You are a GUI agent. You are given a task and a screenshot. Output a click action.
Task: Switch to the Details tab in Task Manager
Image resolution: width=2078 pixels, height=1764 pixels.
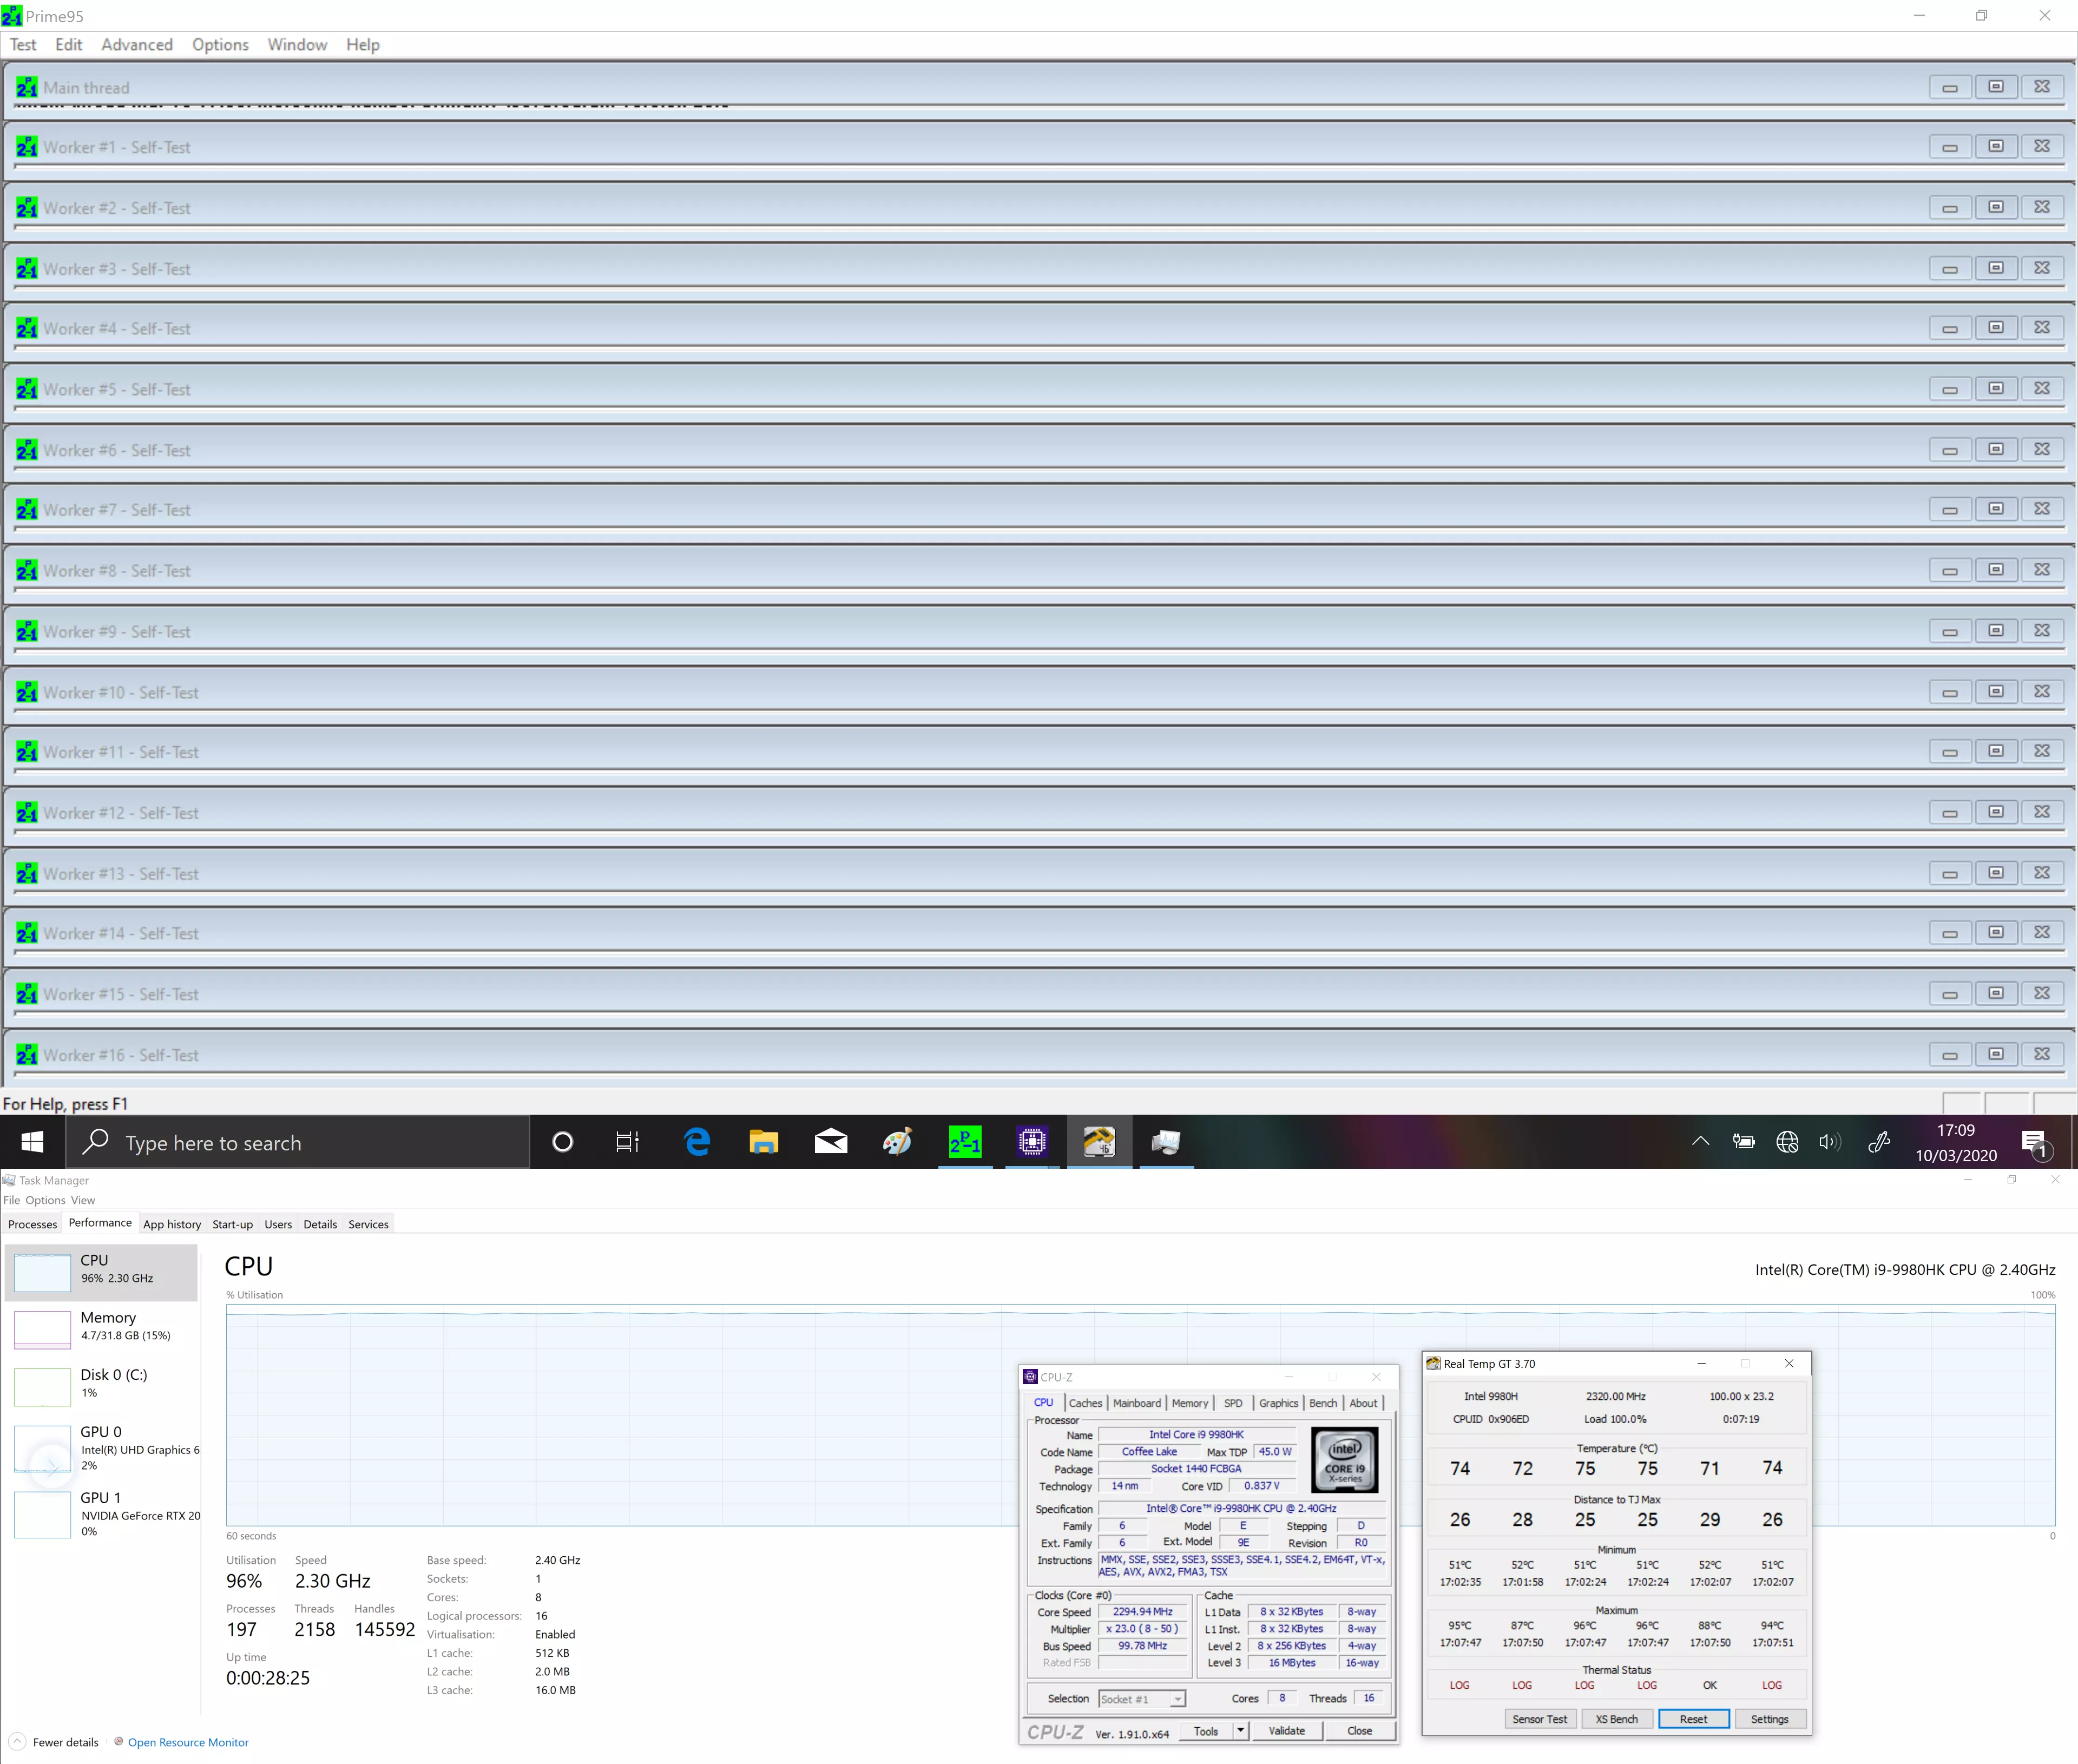pyautogui.click(x=320, y=1224)
